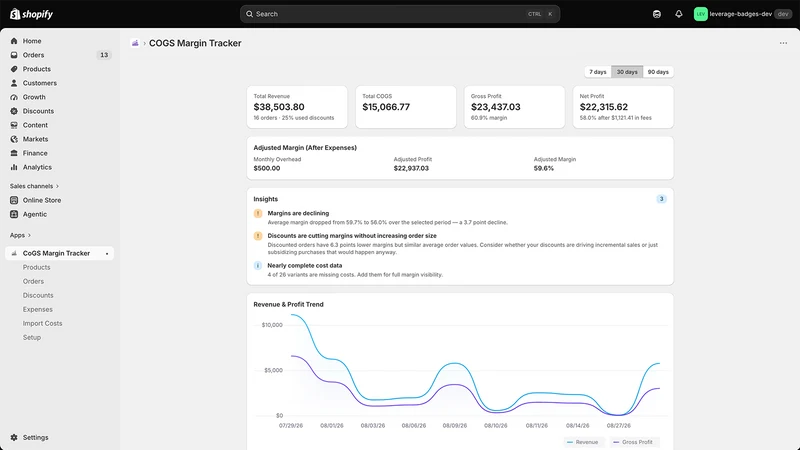Screen dimensions: 800x450
Task: Click the Margins are declining warning icon
Action: coord(258,214)
